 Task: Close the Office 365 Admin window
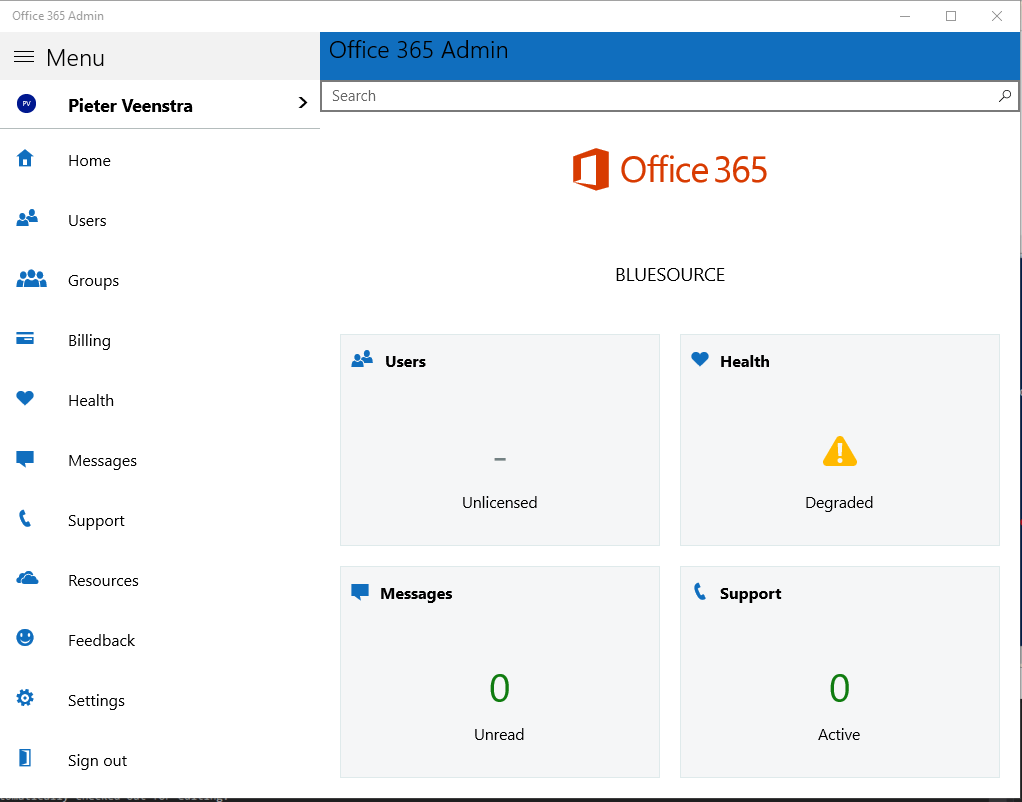(997, 16)
